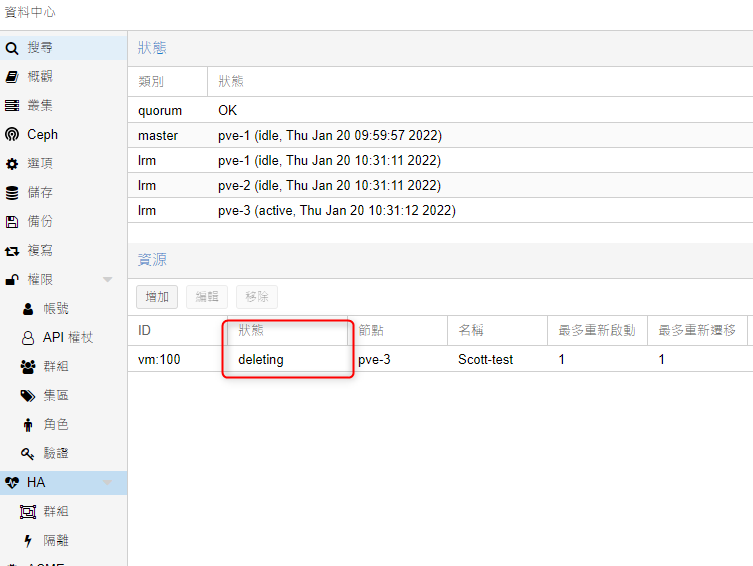The height and width of the screenshot is (566, 753).
Task: Collapse the HA section arrow
Action: click(108, 482)
